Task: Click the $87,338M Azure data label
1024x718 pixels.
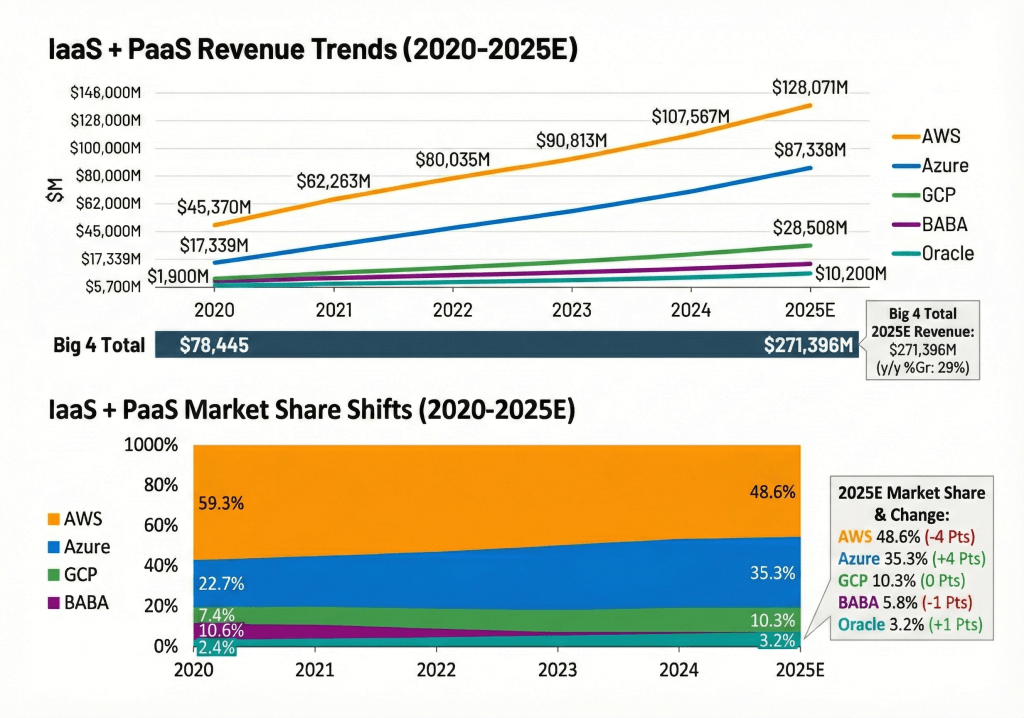Action: pos(810,150)
